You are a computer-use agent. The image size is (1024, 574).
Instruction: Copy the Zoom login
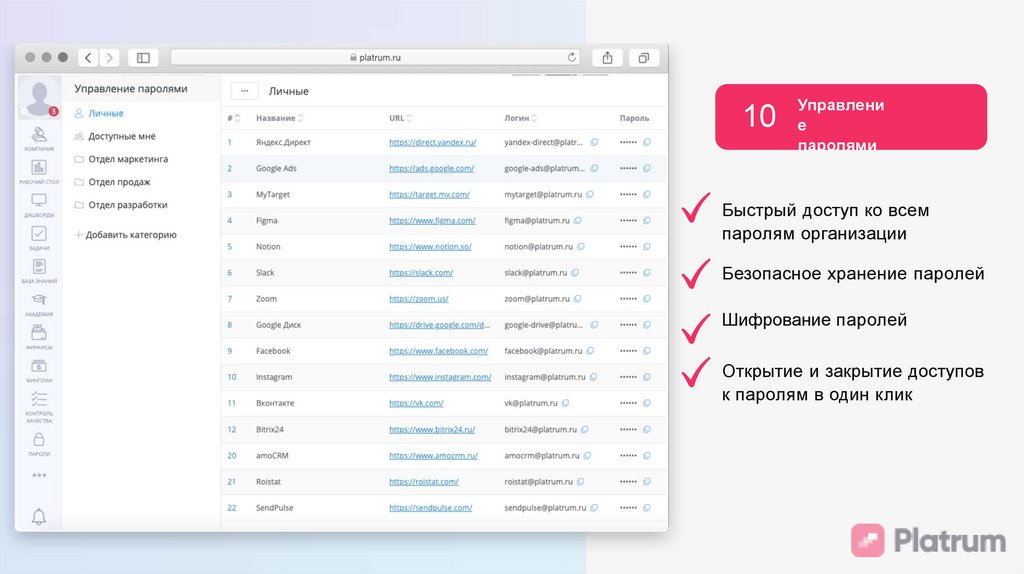click(x=577, y=299)
